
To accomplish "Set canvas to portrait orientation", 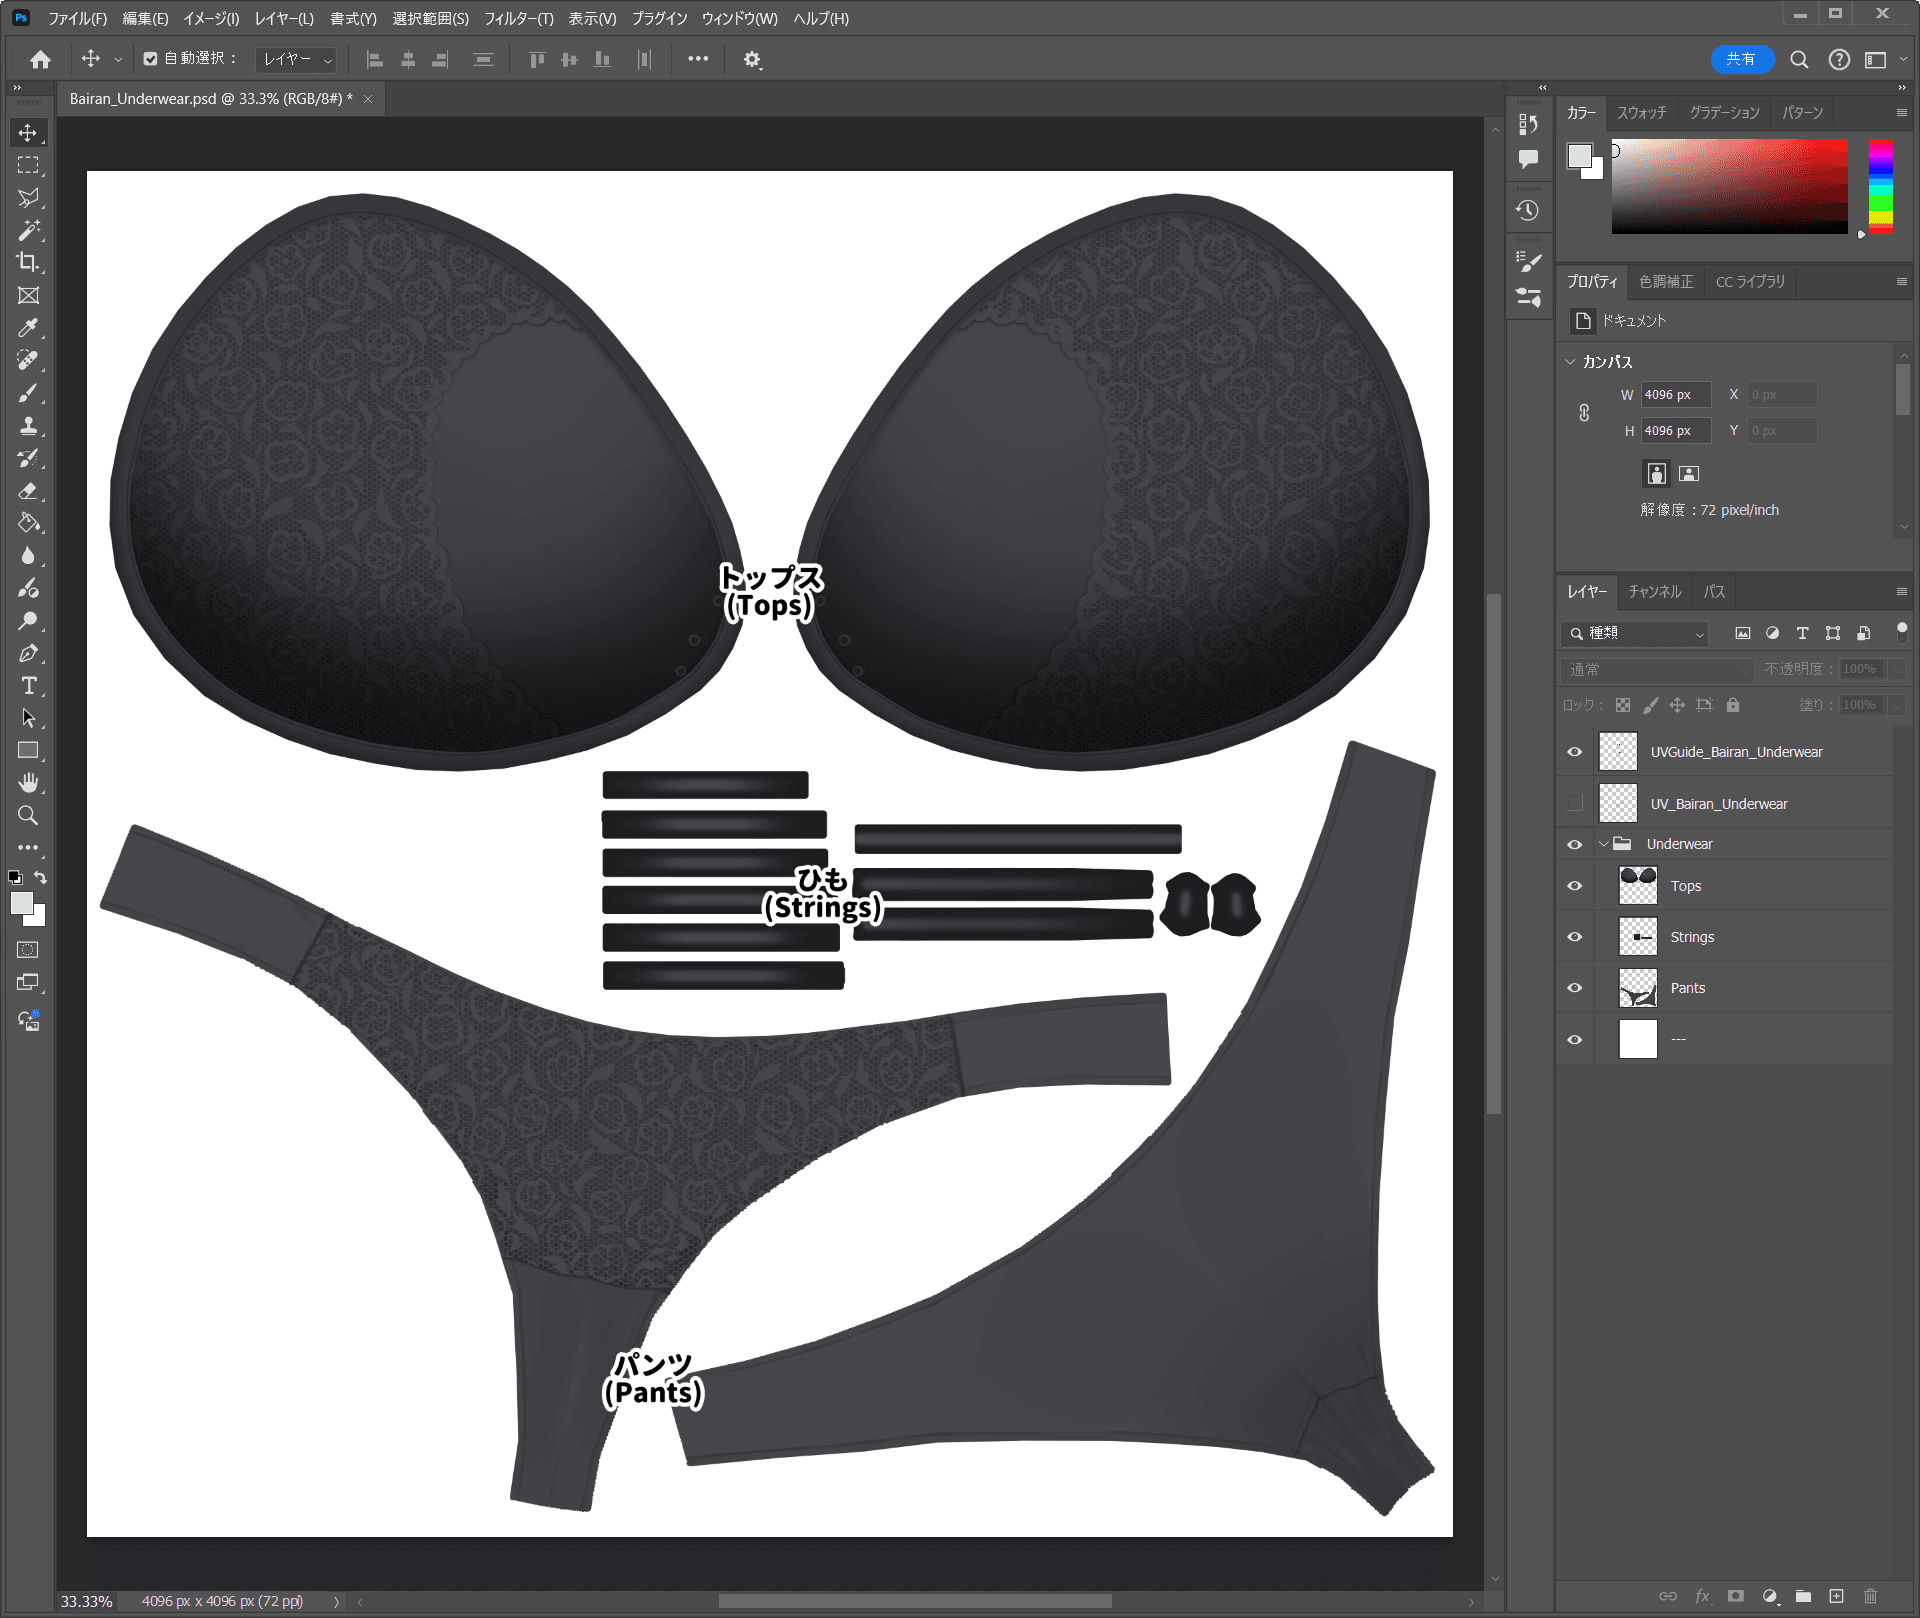I will [1657, 474].
